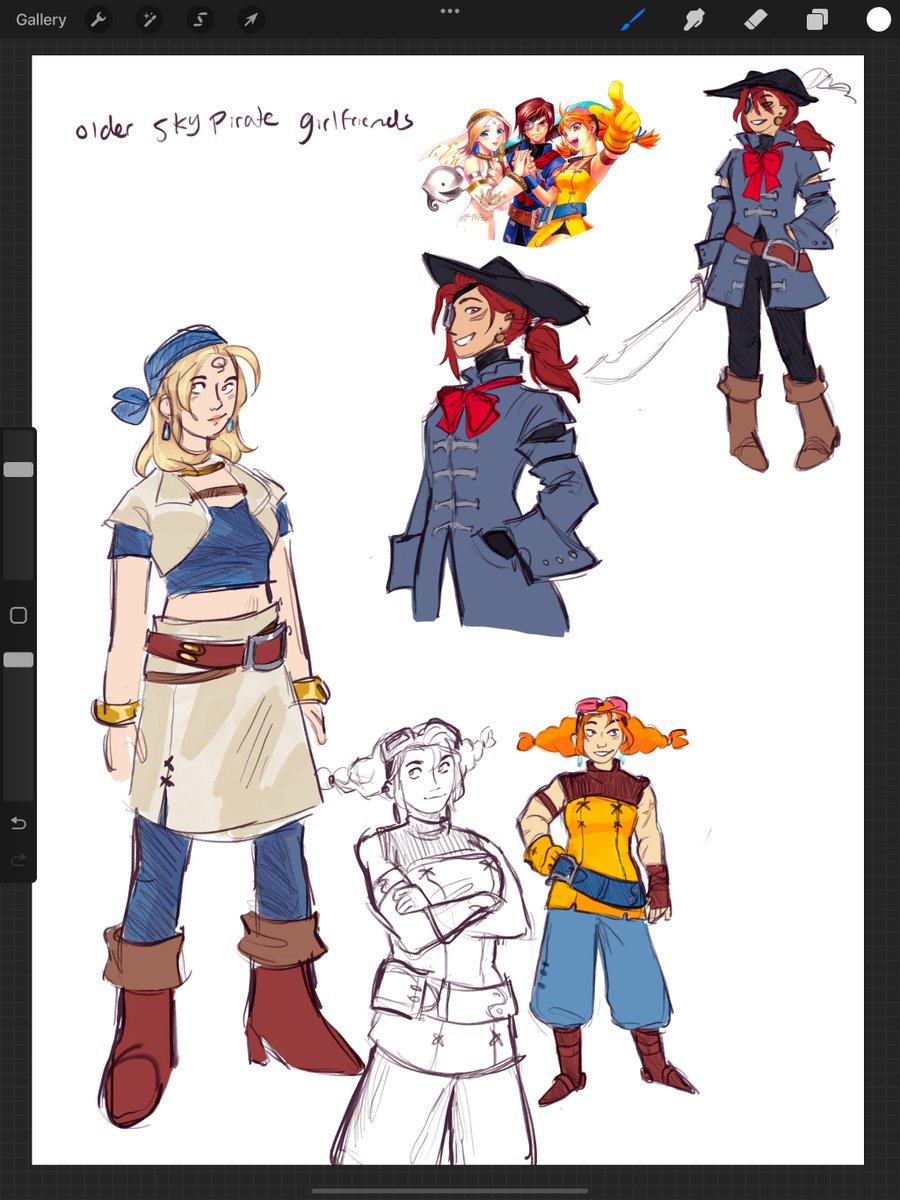The width and height of the screenshot is (900, 1200).
Task: Click the brush size slider handle
Action: click(18, 469)
